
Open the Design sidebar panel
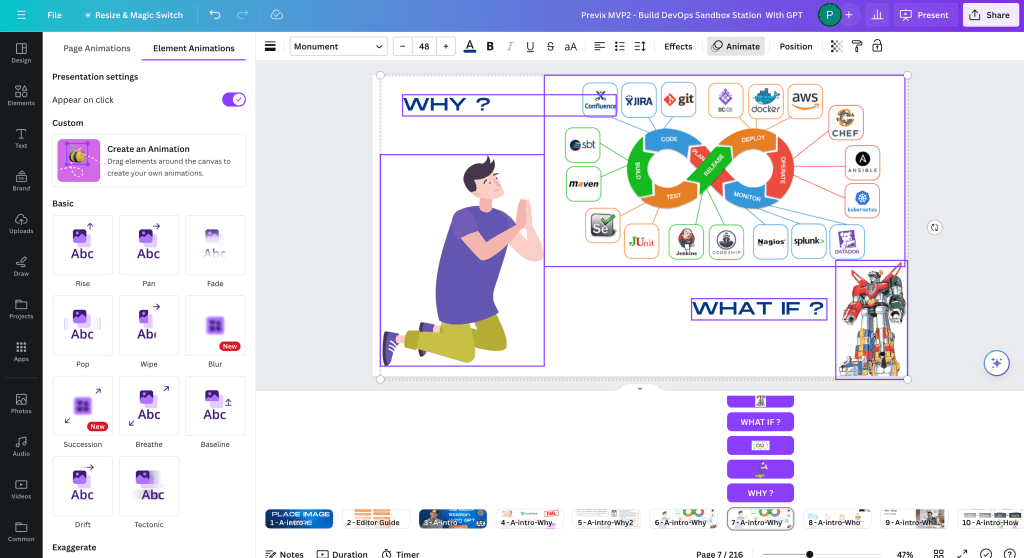[21, 53]
